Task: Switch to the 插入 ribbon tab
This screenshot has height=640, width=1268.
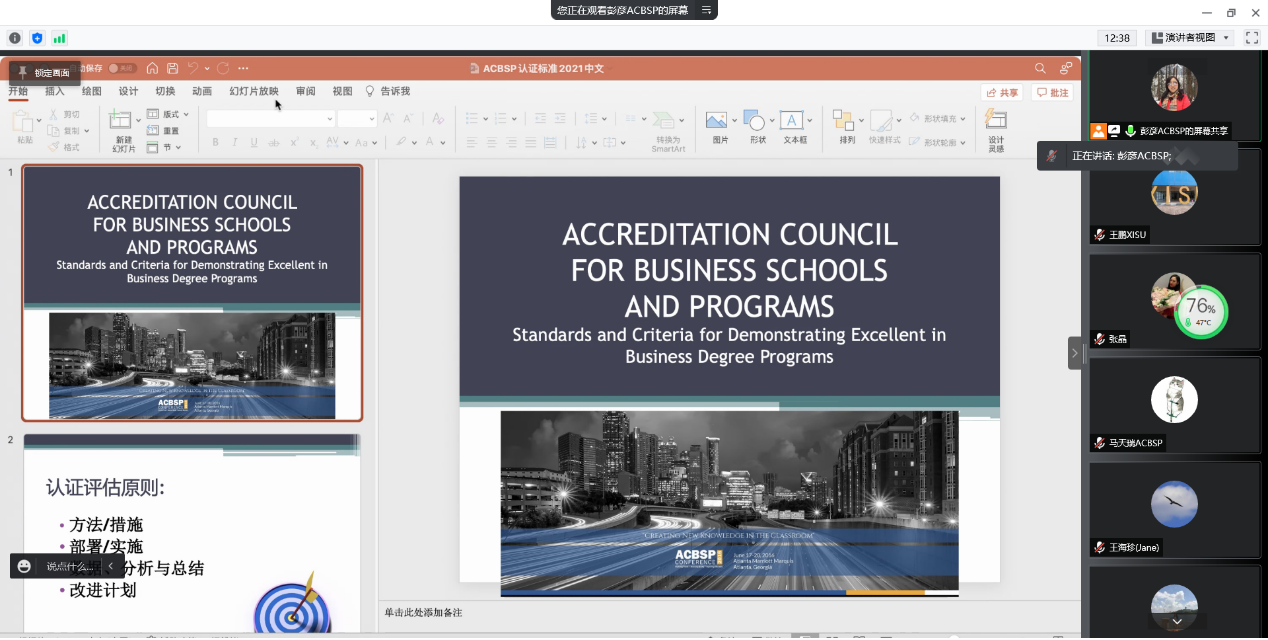Action: pos(55,91)
